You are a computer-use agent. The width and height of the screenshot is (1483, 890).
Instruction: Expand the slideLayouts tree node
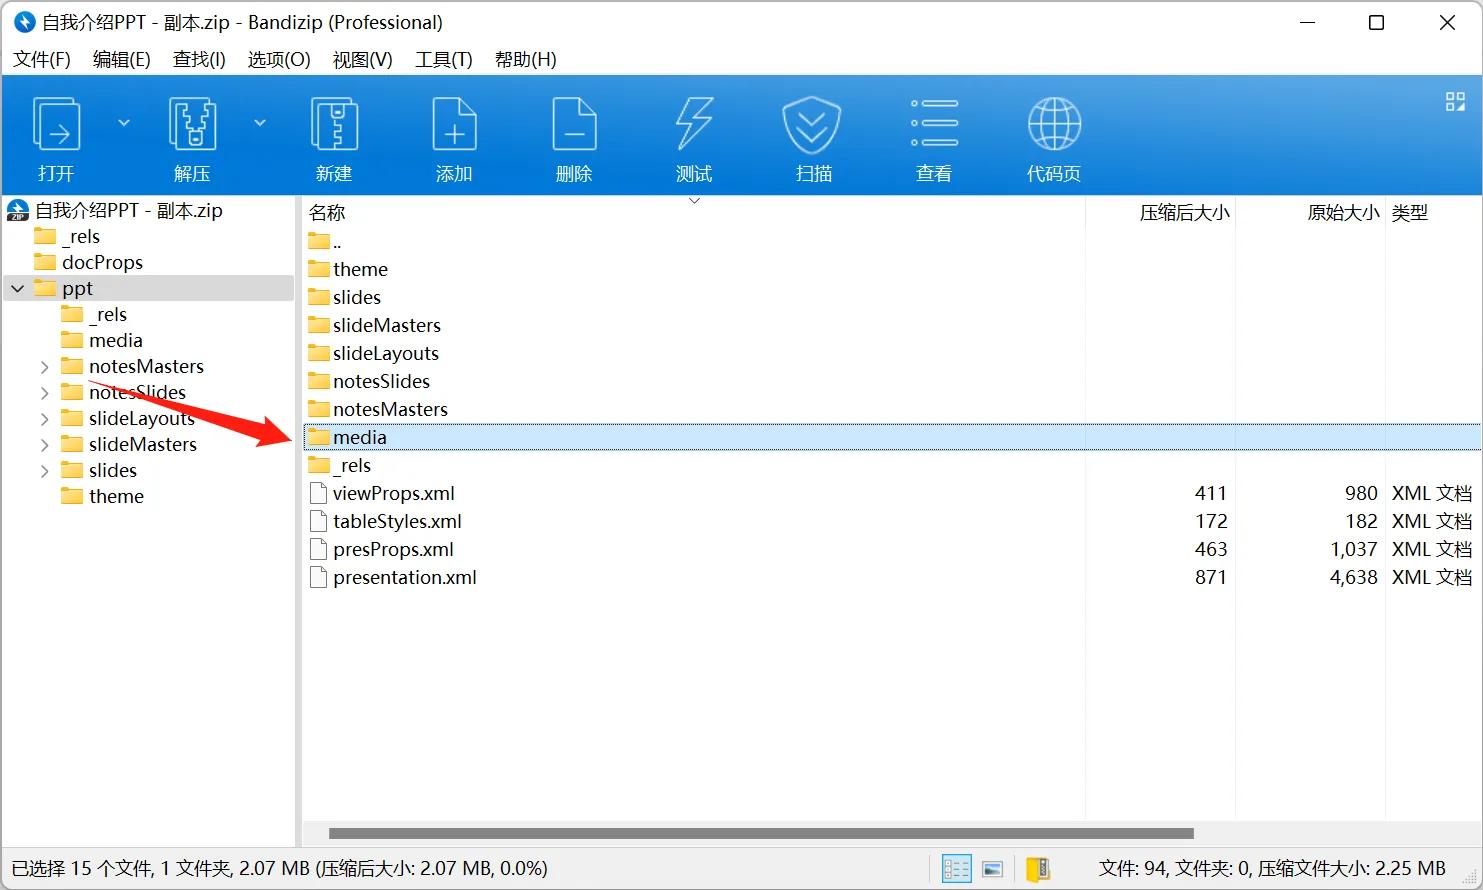click(x=44, y=419)
